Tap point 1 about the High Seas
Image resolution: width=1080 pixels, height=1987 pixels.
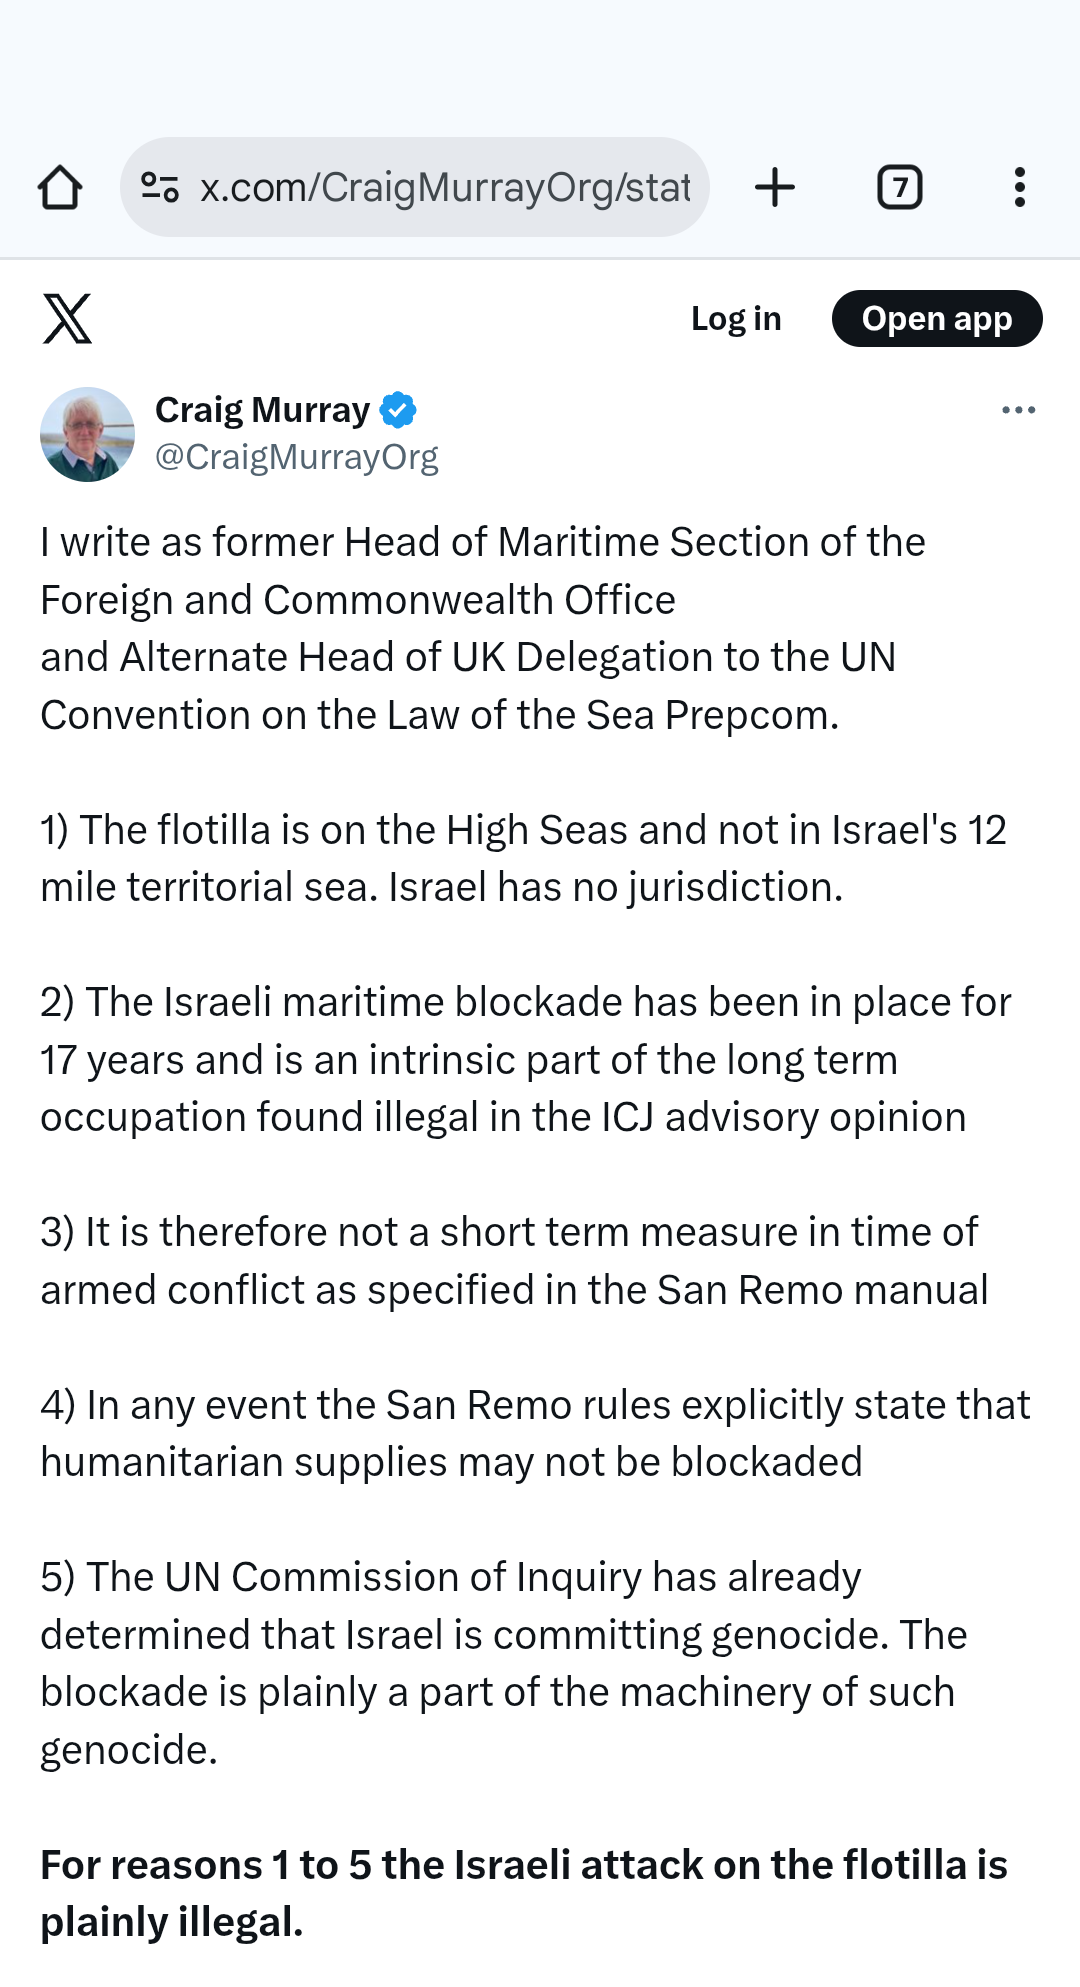point(523,858)
